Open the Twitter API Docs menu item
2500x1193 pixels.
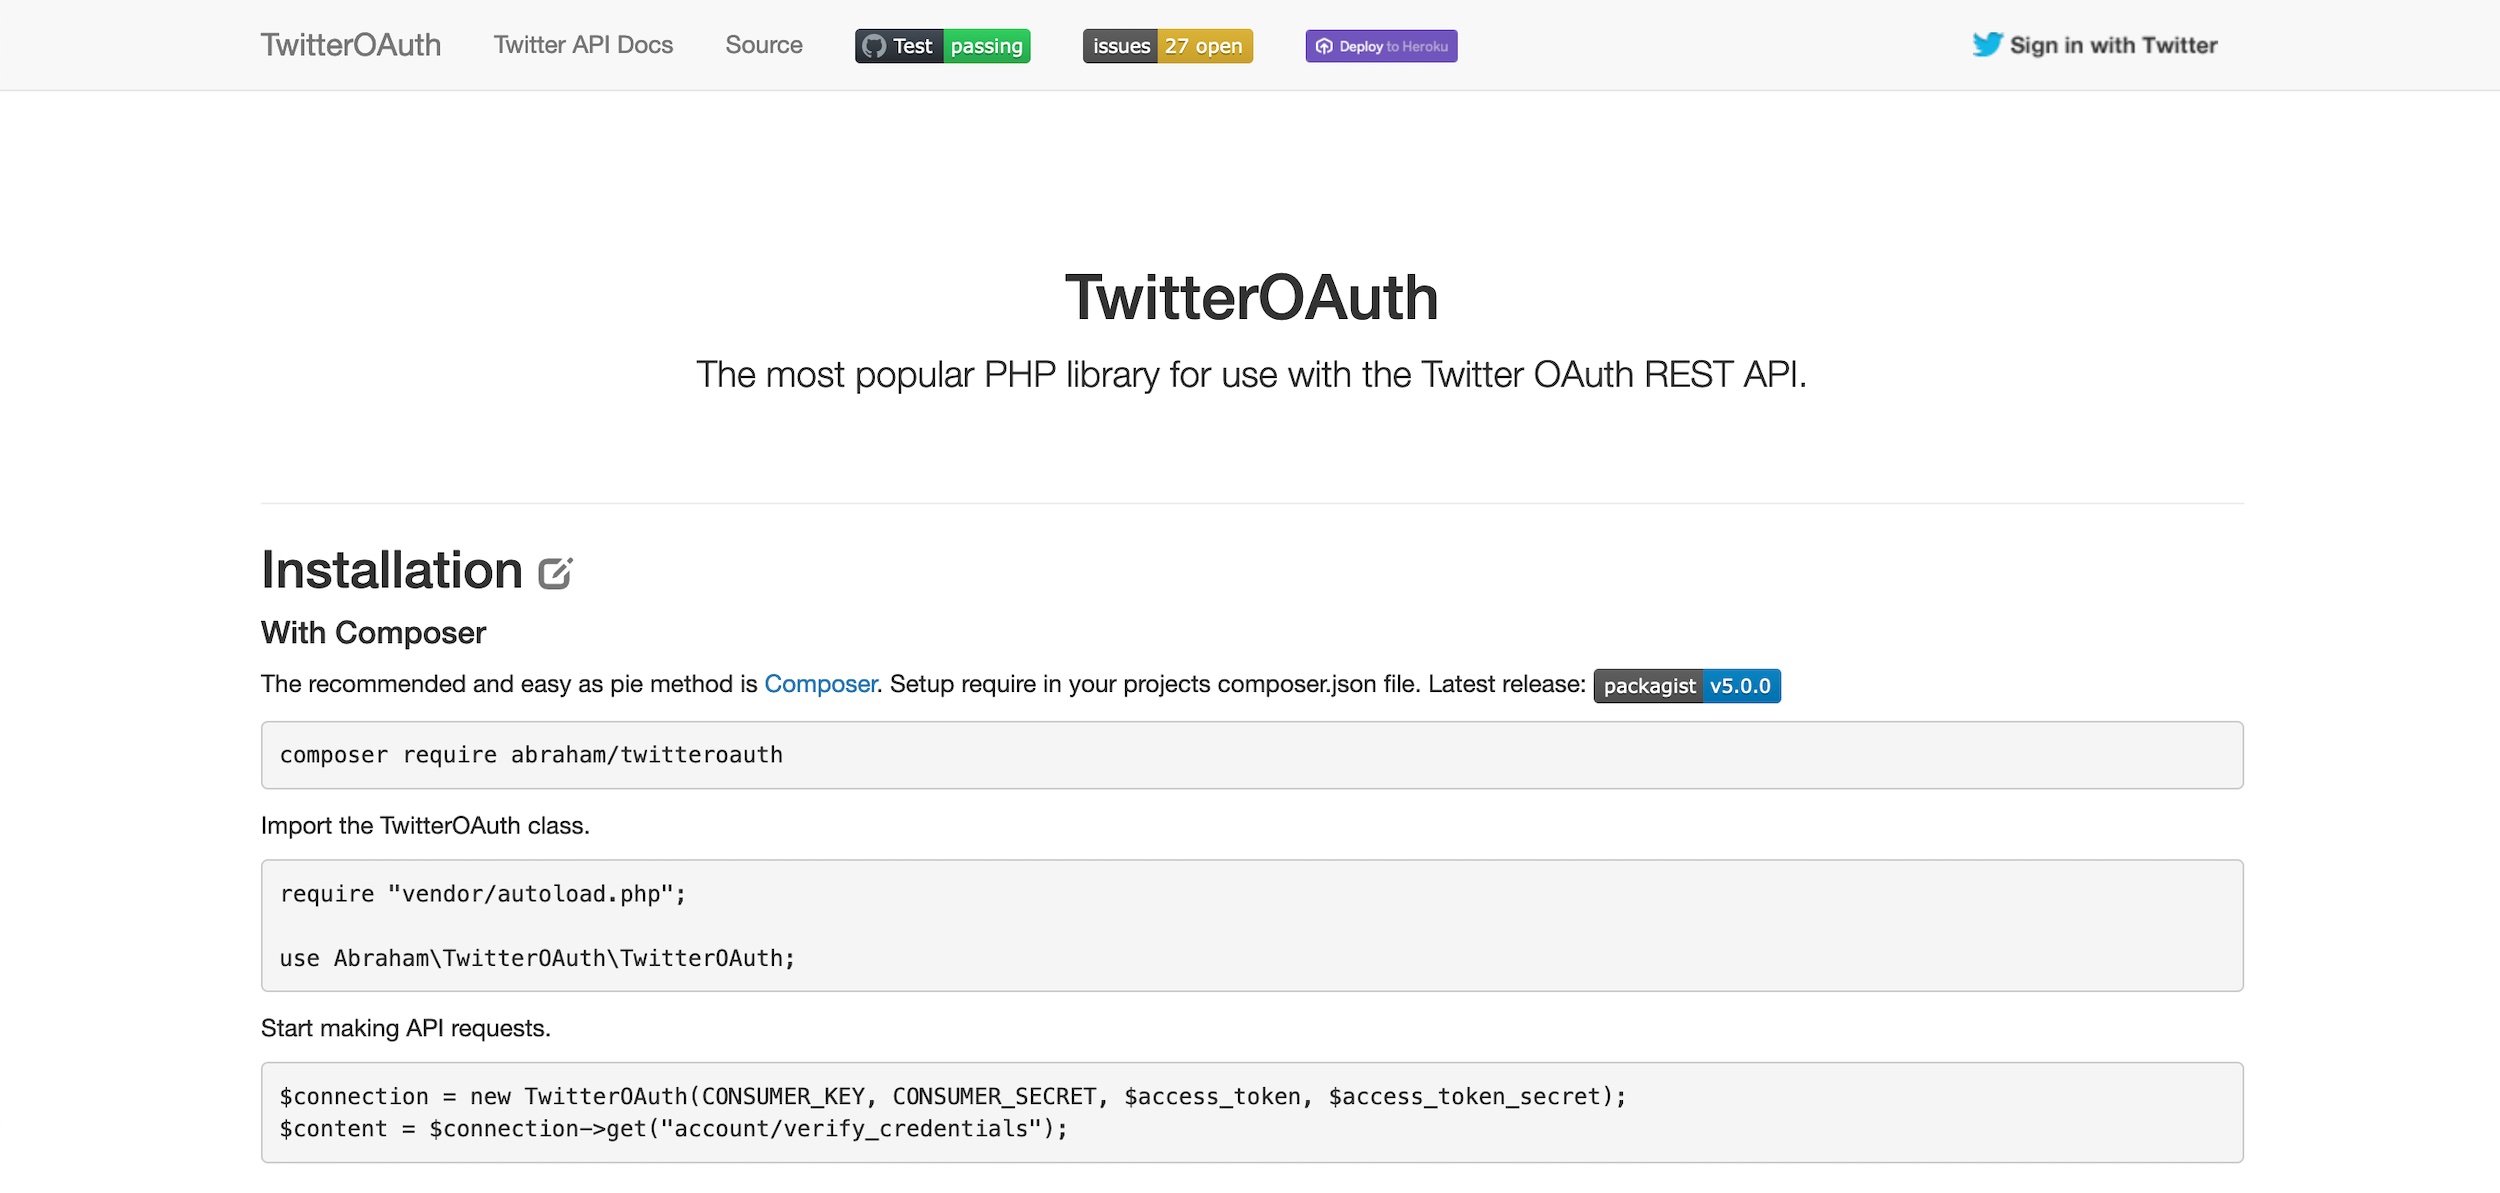583,45
